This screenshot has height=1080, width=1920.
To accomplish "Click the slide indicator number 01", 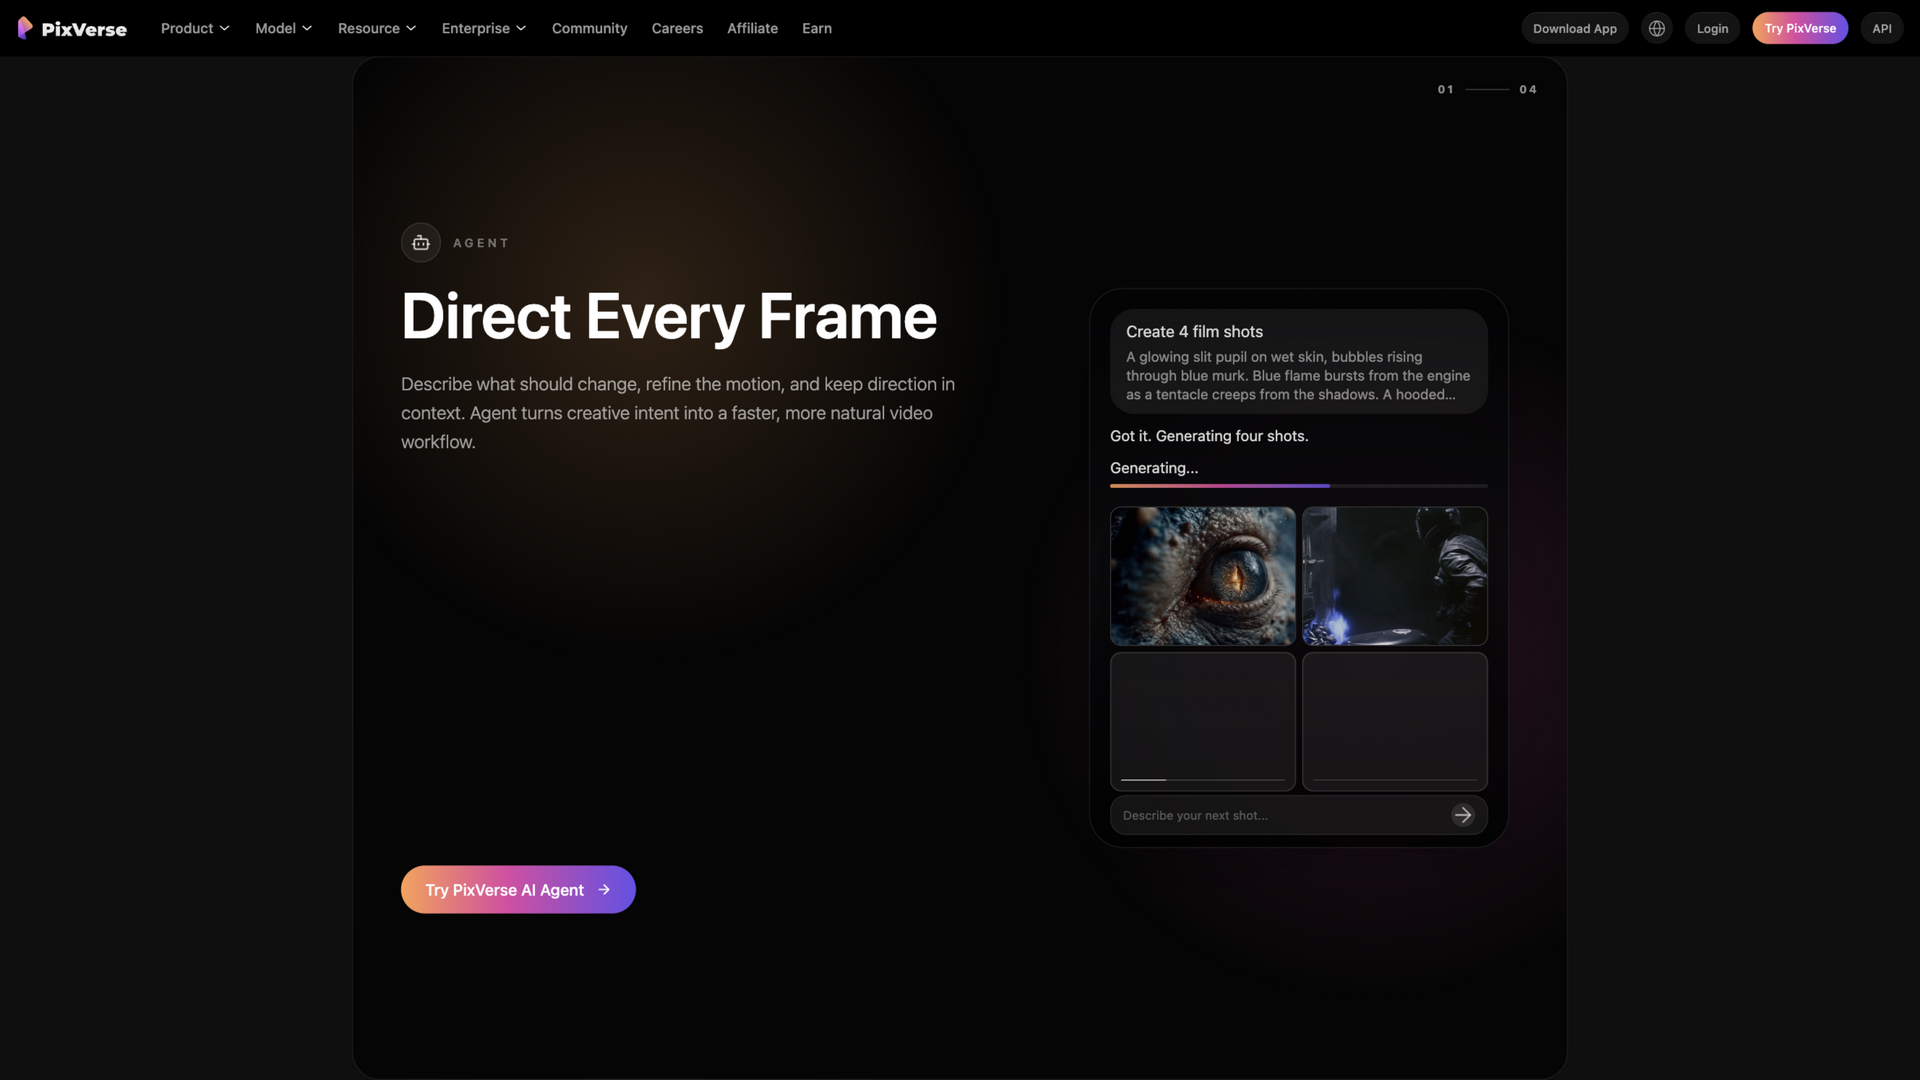I will tap(1446, 89).
